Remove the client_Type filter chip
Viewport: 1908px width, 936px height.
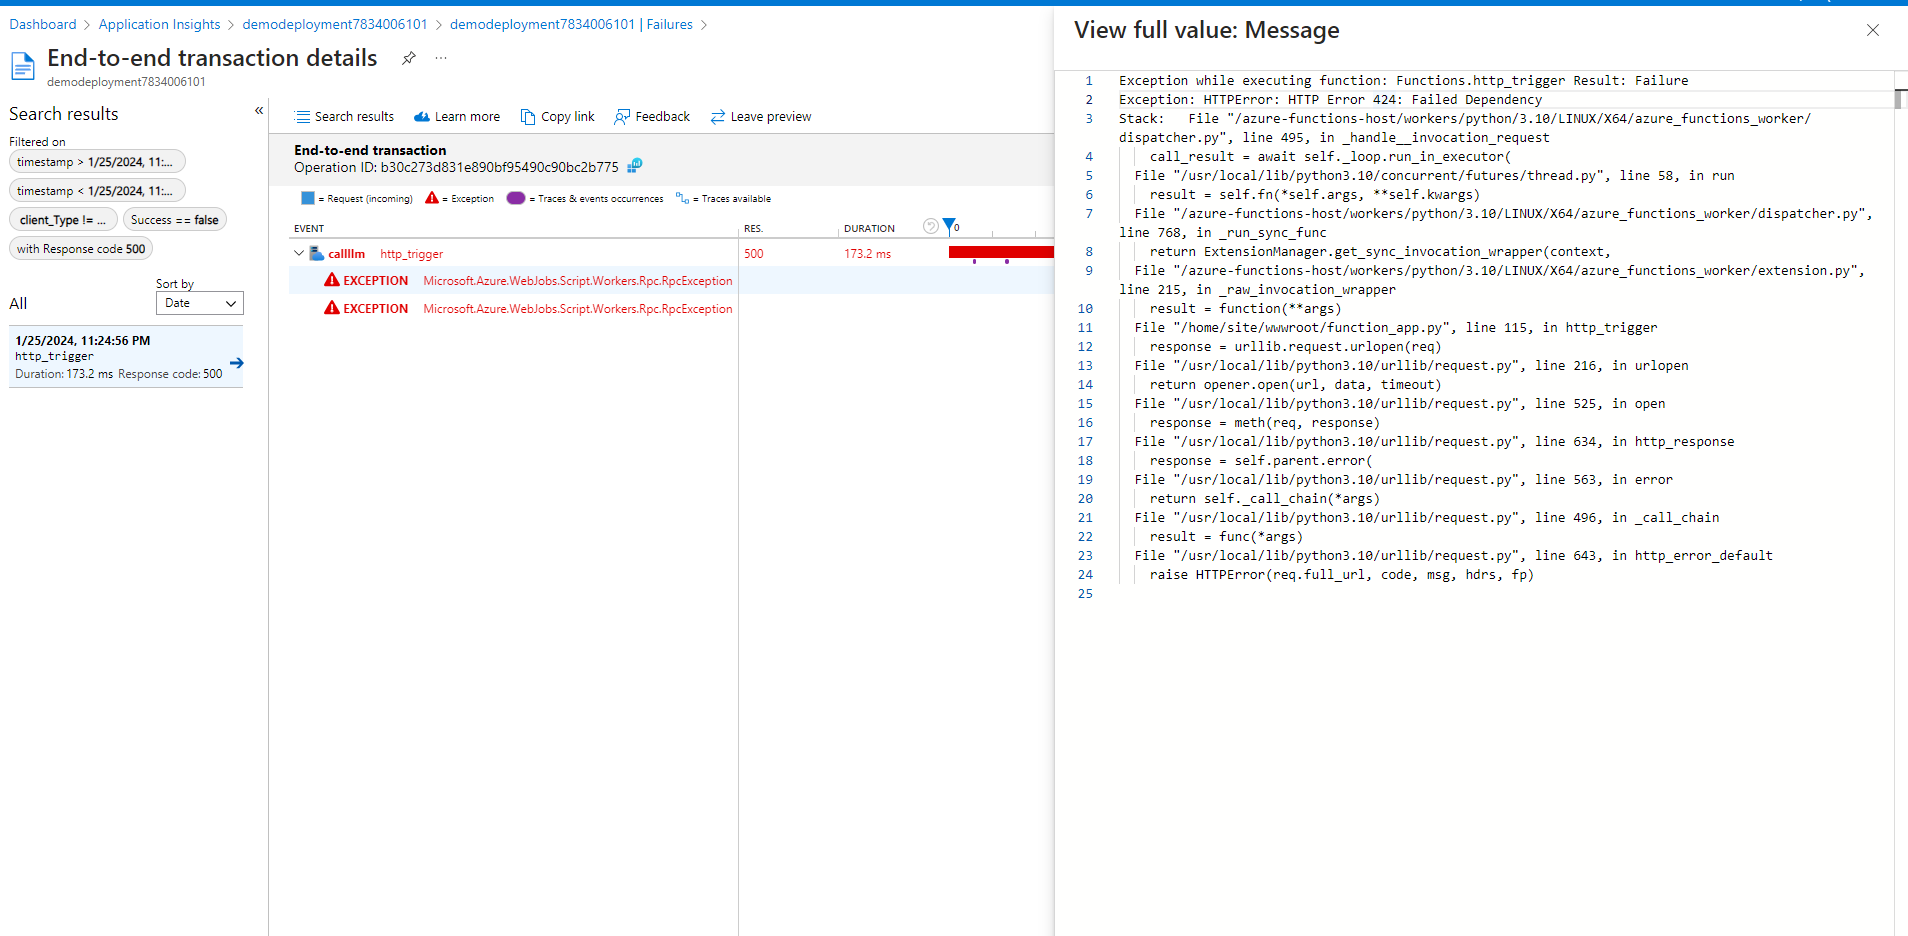pos(62,219)
